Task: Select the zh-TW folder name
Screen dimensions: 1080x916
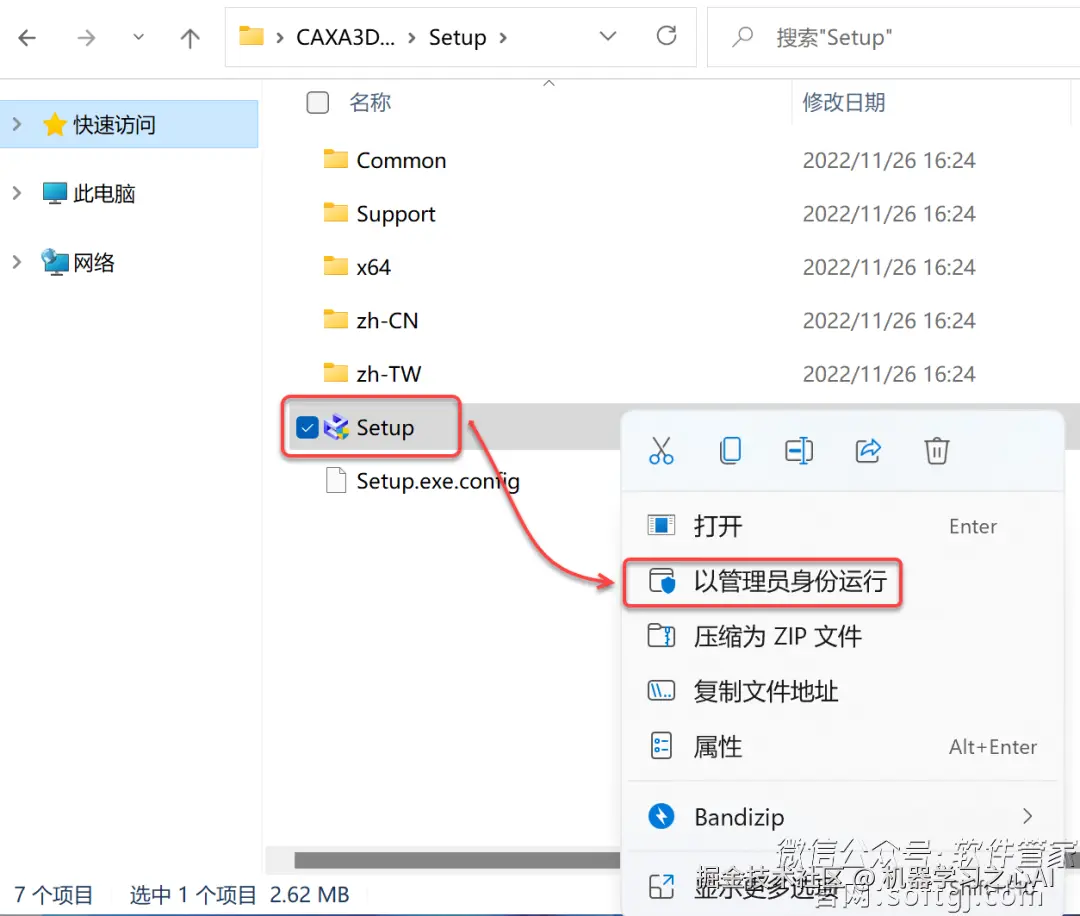Action: click(388, 374)
